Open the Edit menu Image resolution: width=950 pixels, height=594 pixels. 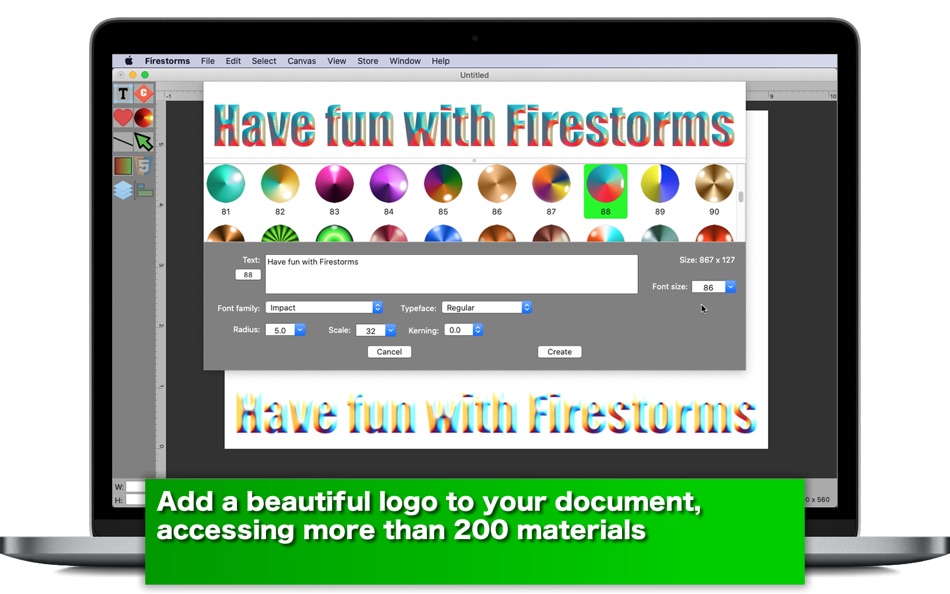coord(233,61)
